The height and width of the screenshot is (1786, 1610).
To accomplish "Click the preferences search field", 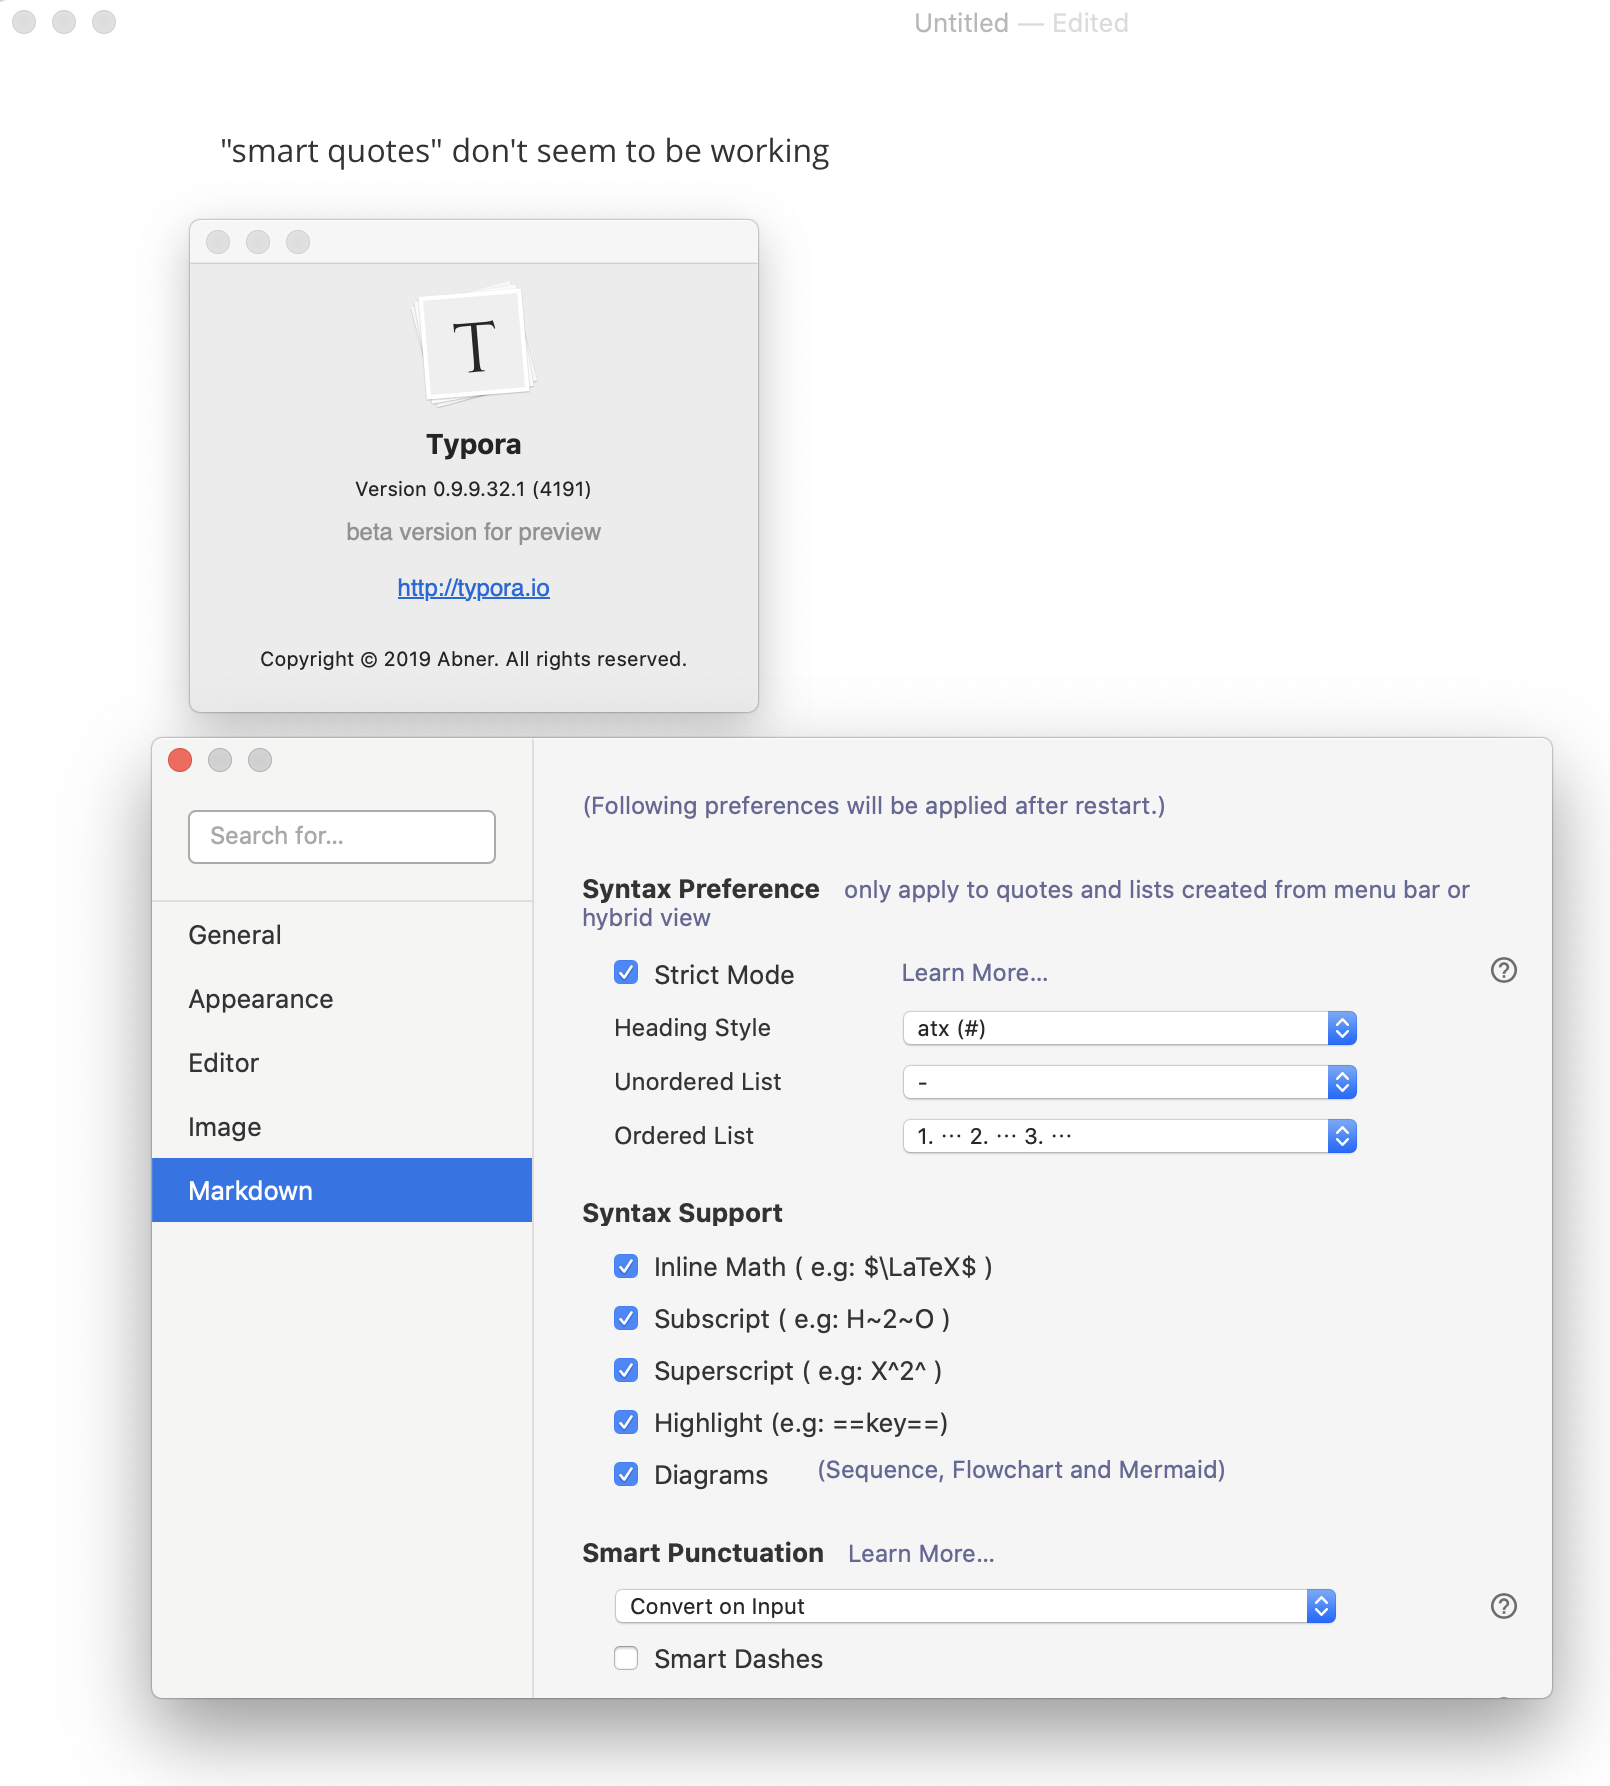I will 341,836.
